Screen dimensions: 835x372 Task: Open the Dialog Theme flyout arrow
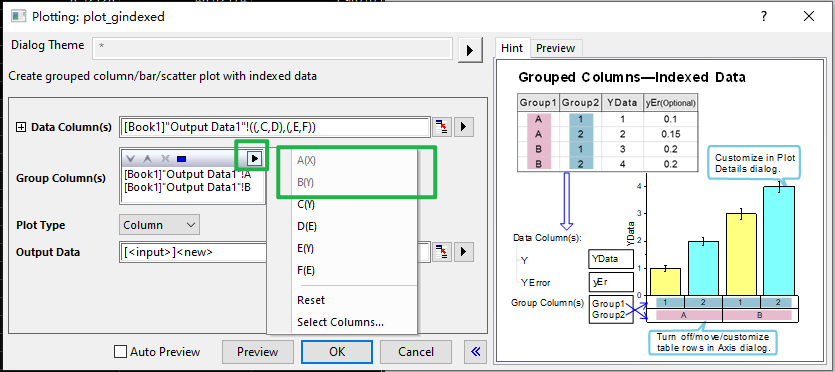coord(470,50)
